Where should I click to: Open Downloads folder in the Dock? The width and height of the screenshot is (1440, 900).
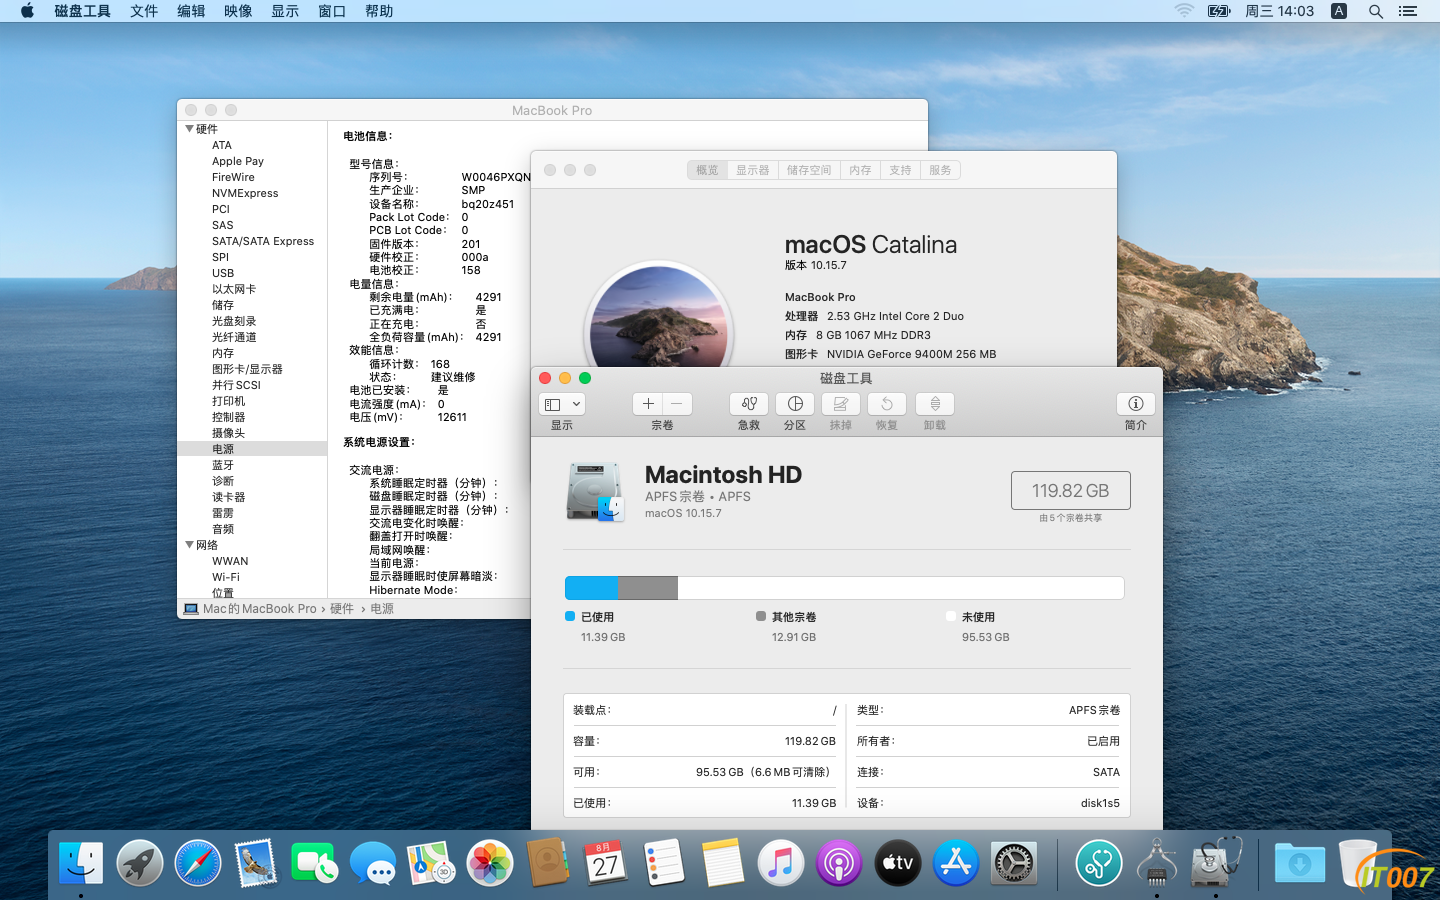click(x=1299, y=862)
